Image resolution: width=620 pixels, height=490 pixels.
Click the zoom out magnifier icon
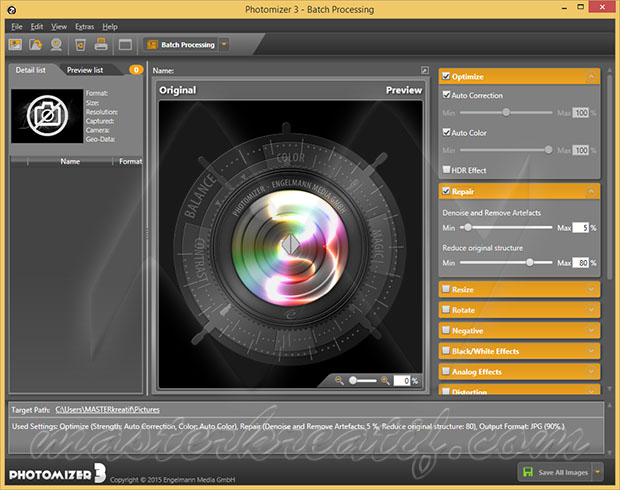(339, 380)
